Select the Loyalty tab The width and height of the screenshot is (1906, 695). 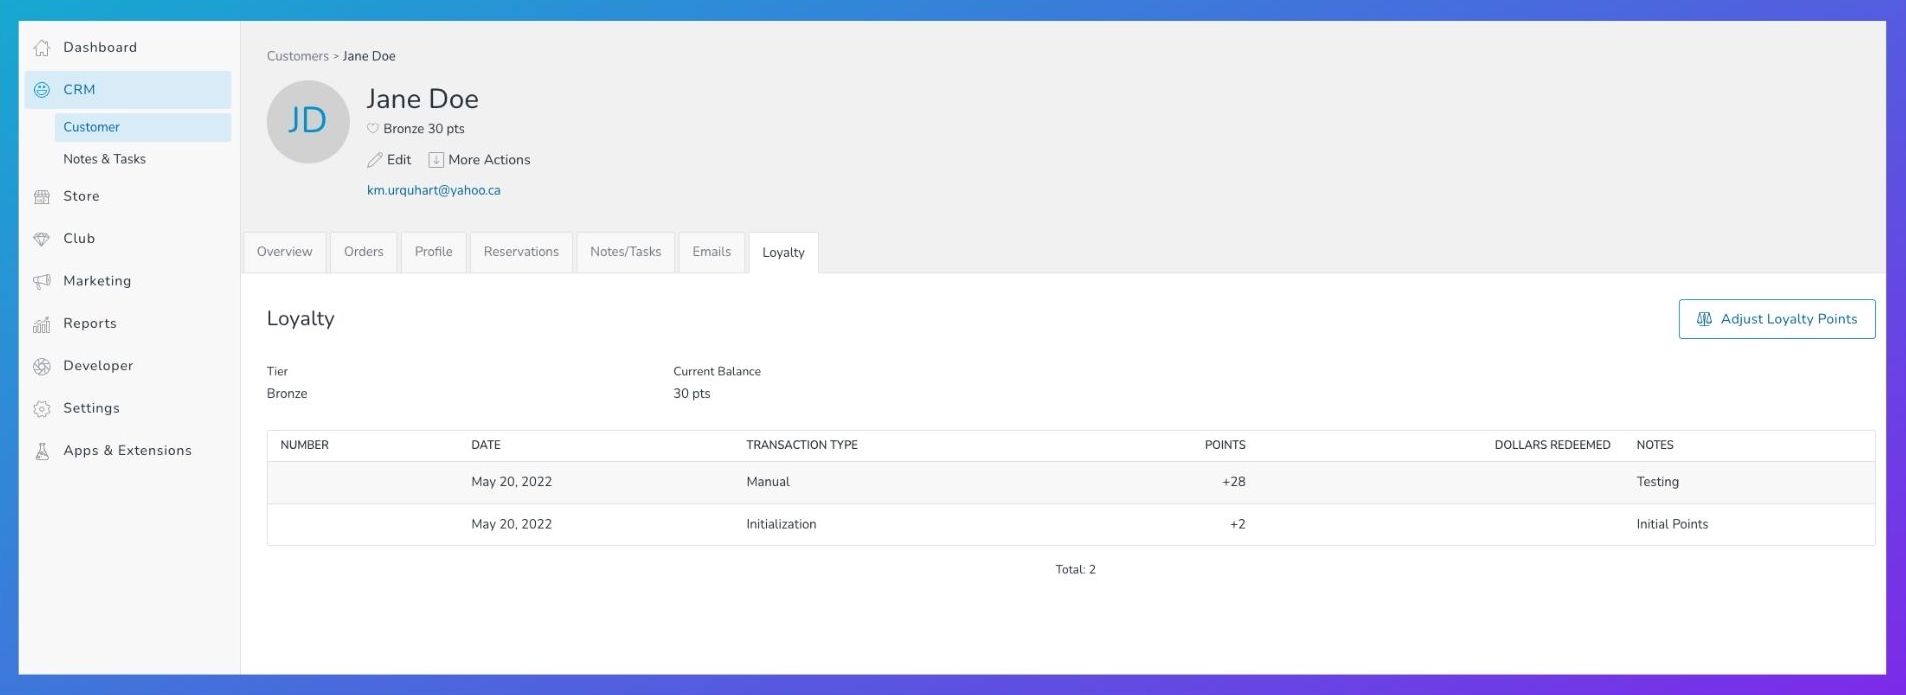coord(783,253)
